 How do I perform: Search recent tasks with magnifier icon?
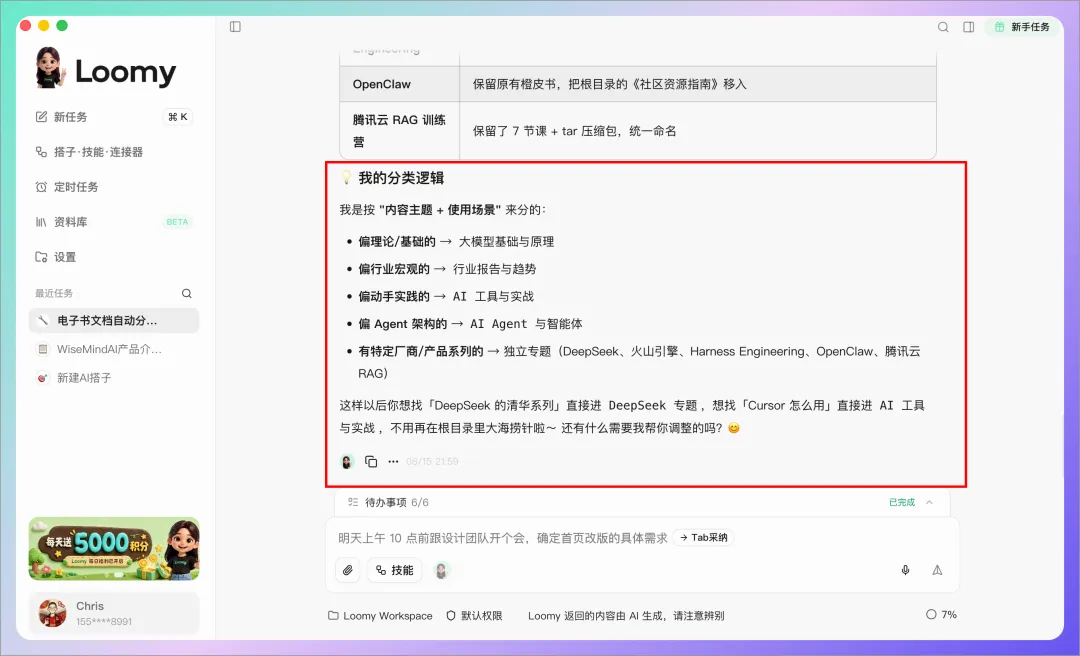point(187,294)
